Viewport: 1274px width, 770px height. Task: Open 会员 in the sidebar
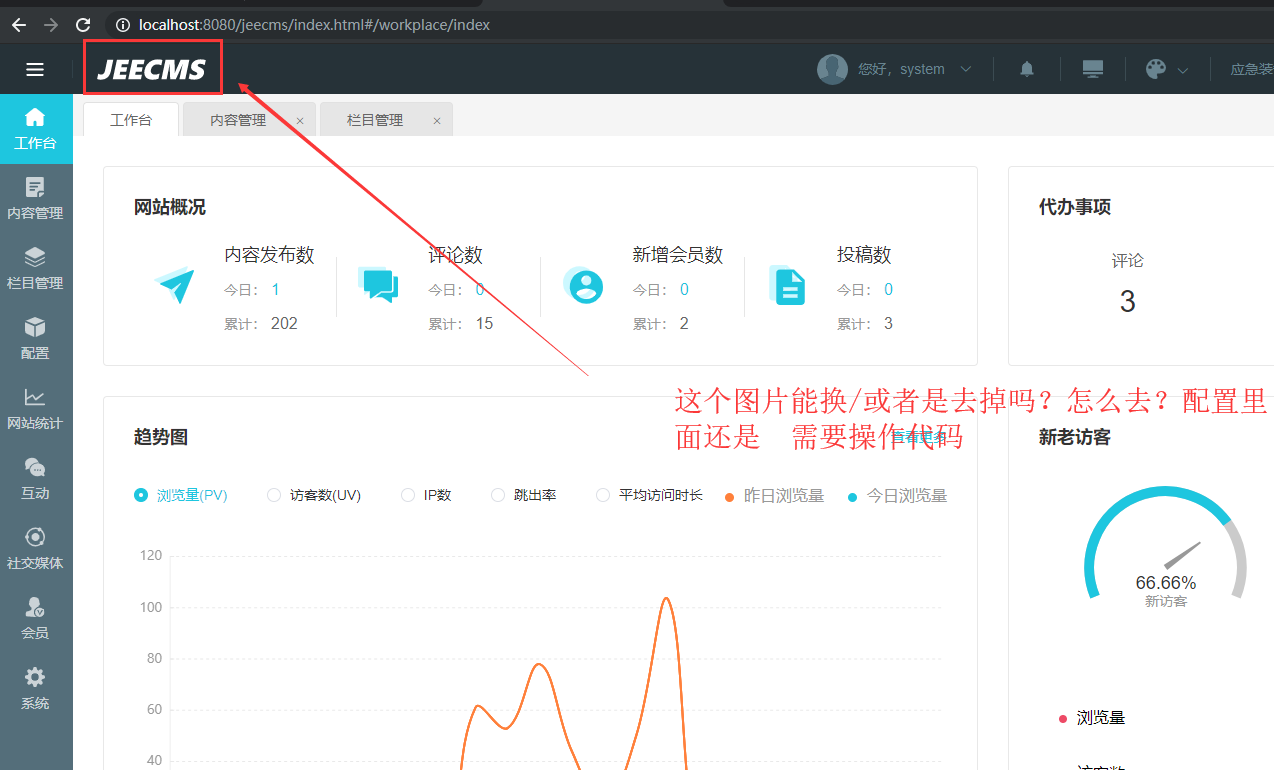click(36, 619)
